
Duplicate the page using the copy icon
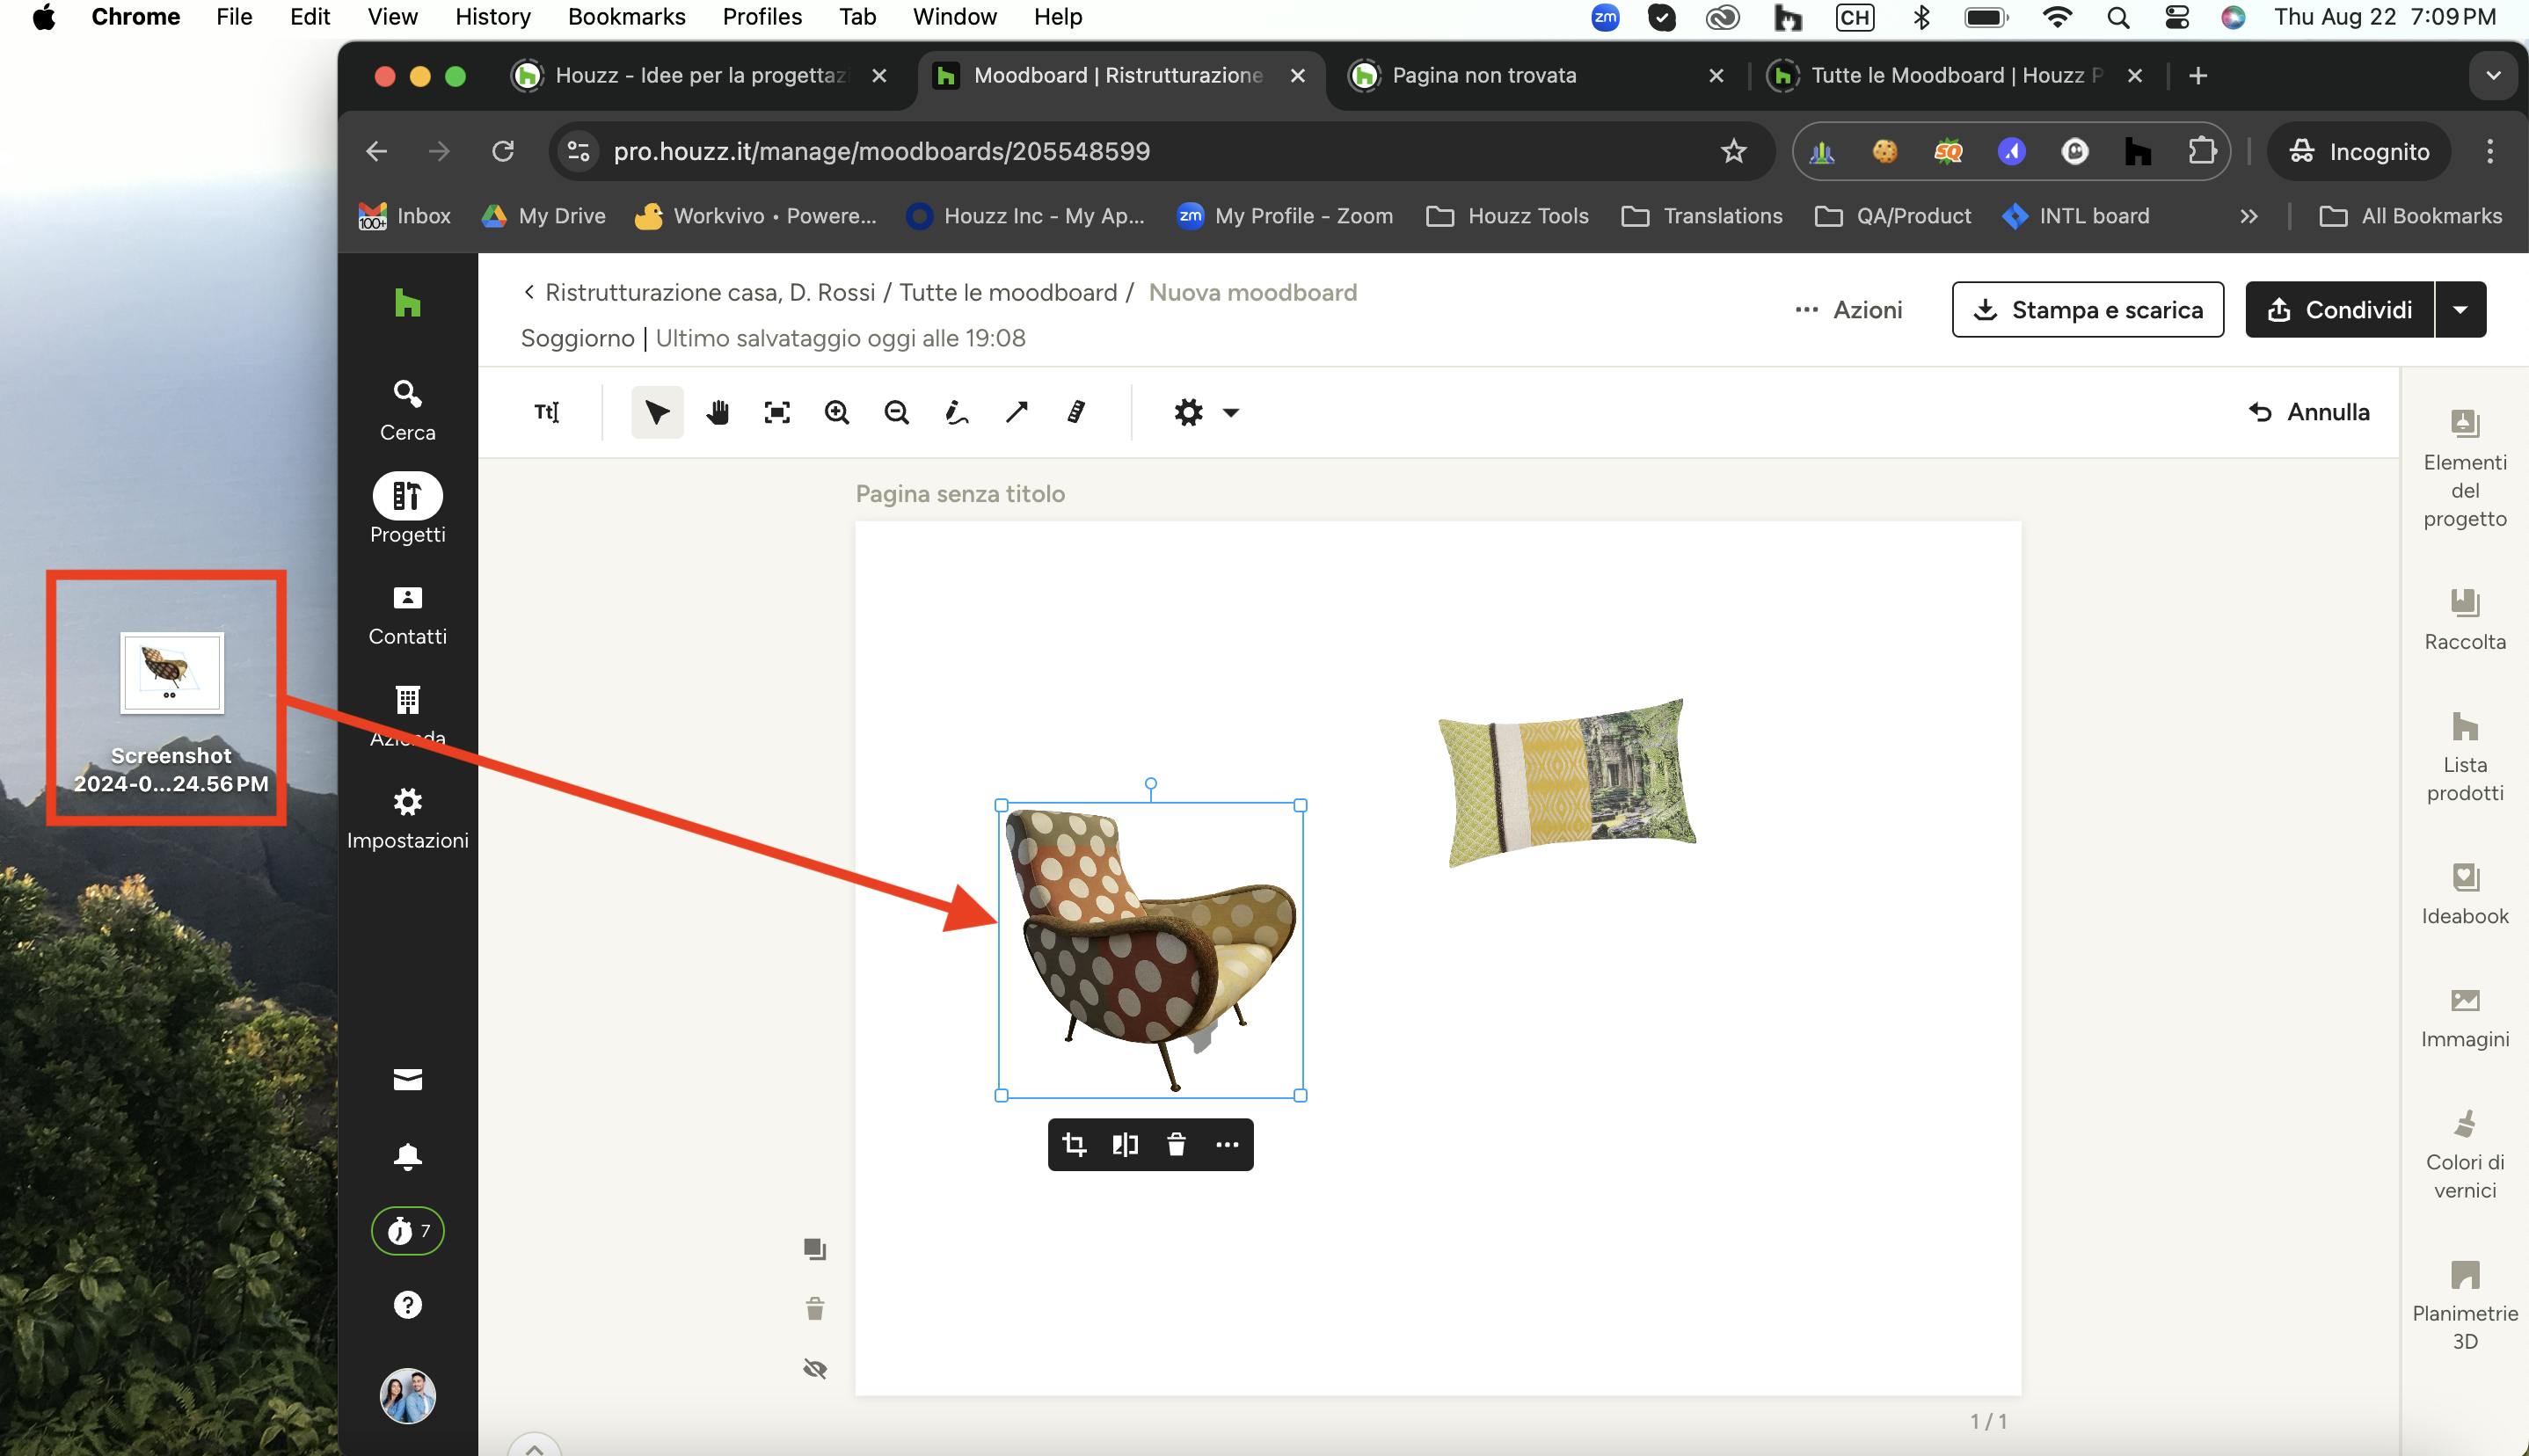click(x=815, y=1249)
